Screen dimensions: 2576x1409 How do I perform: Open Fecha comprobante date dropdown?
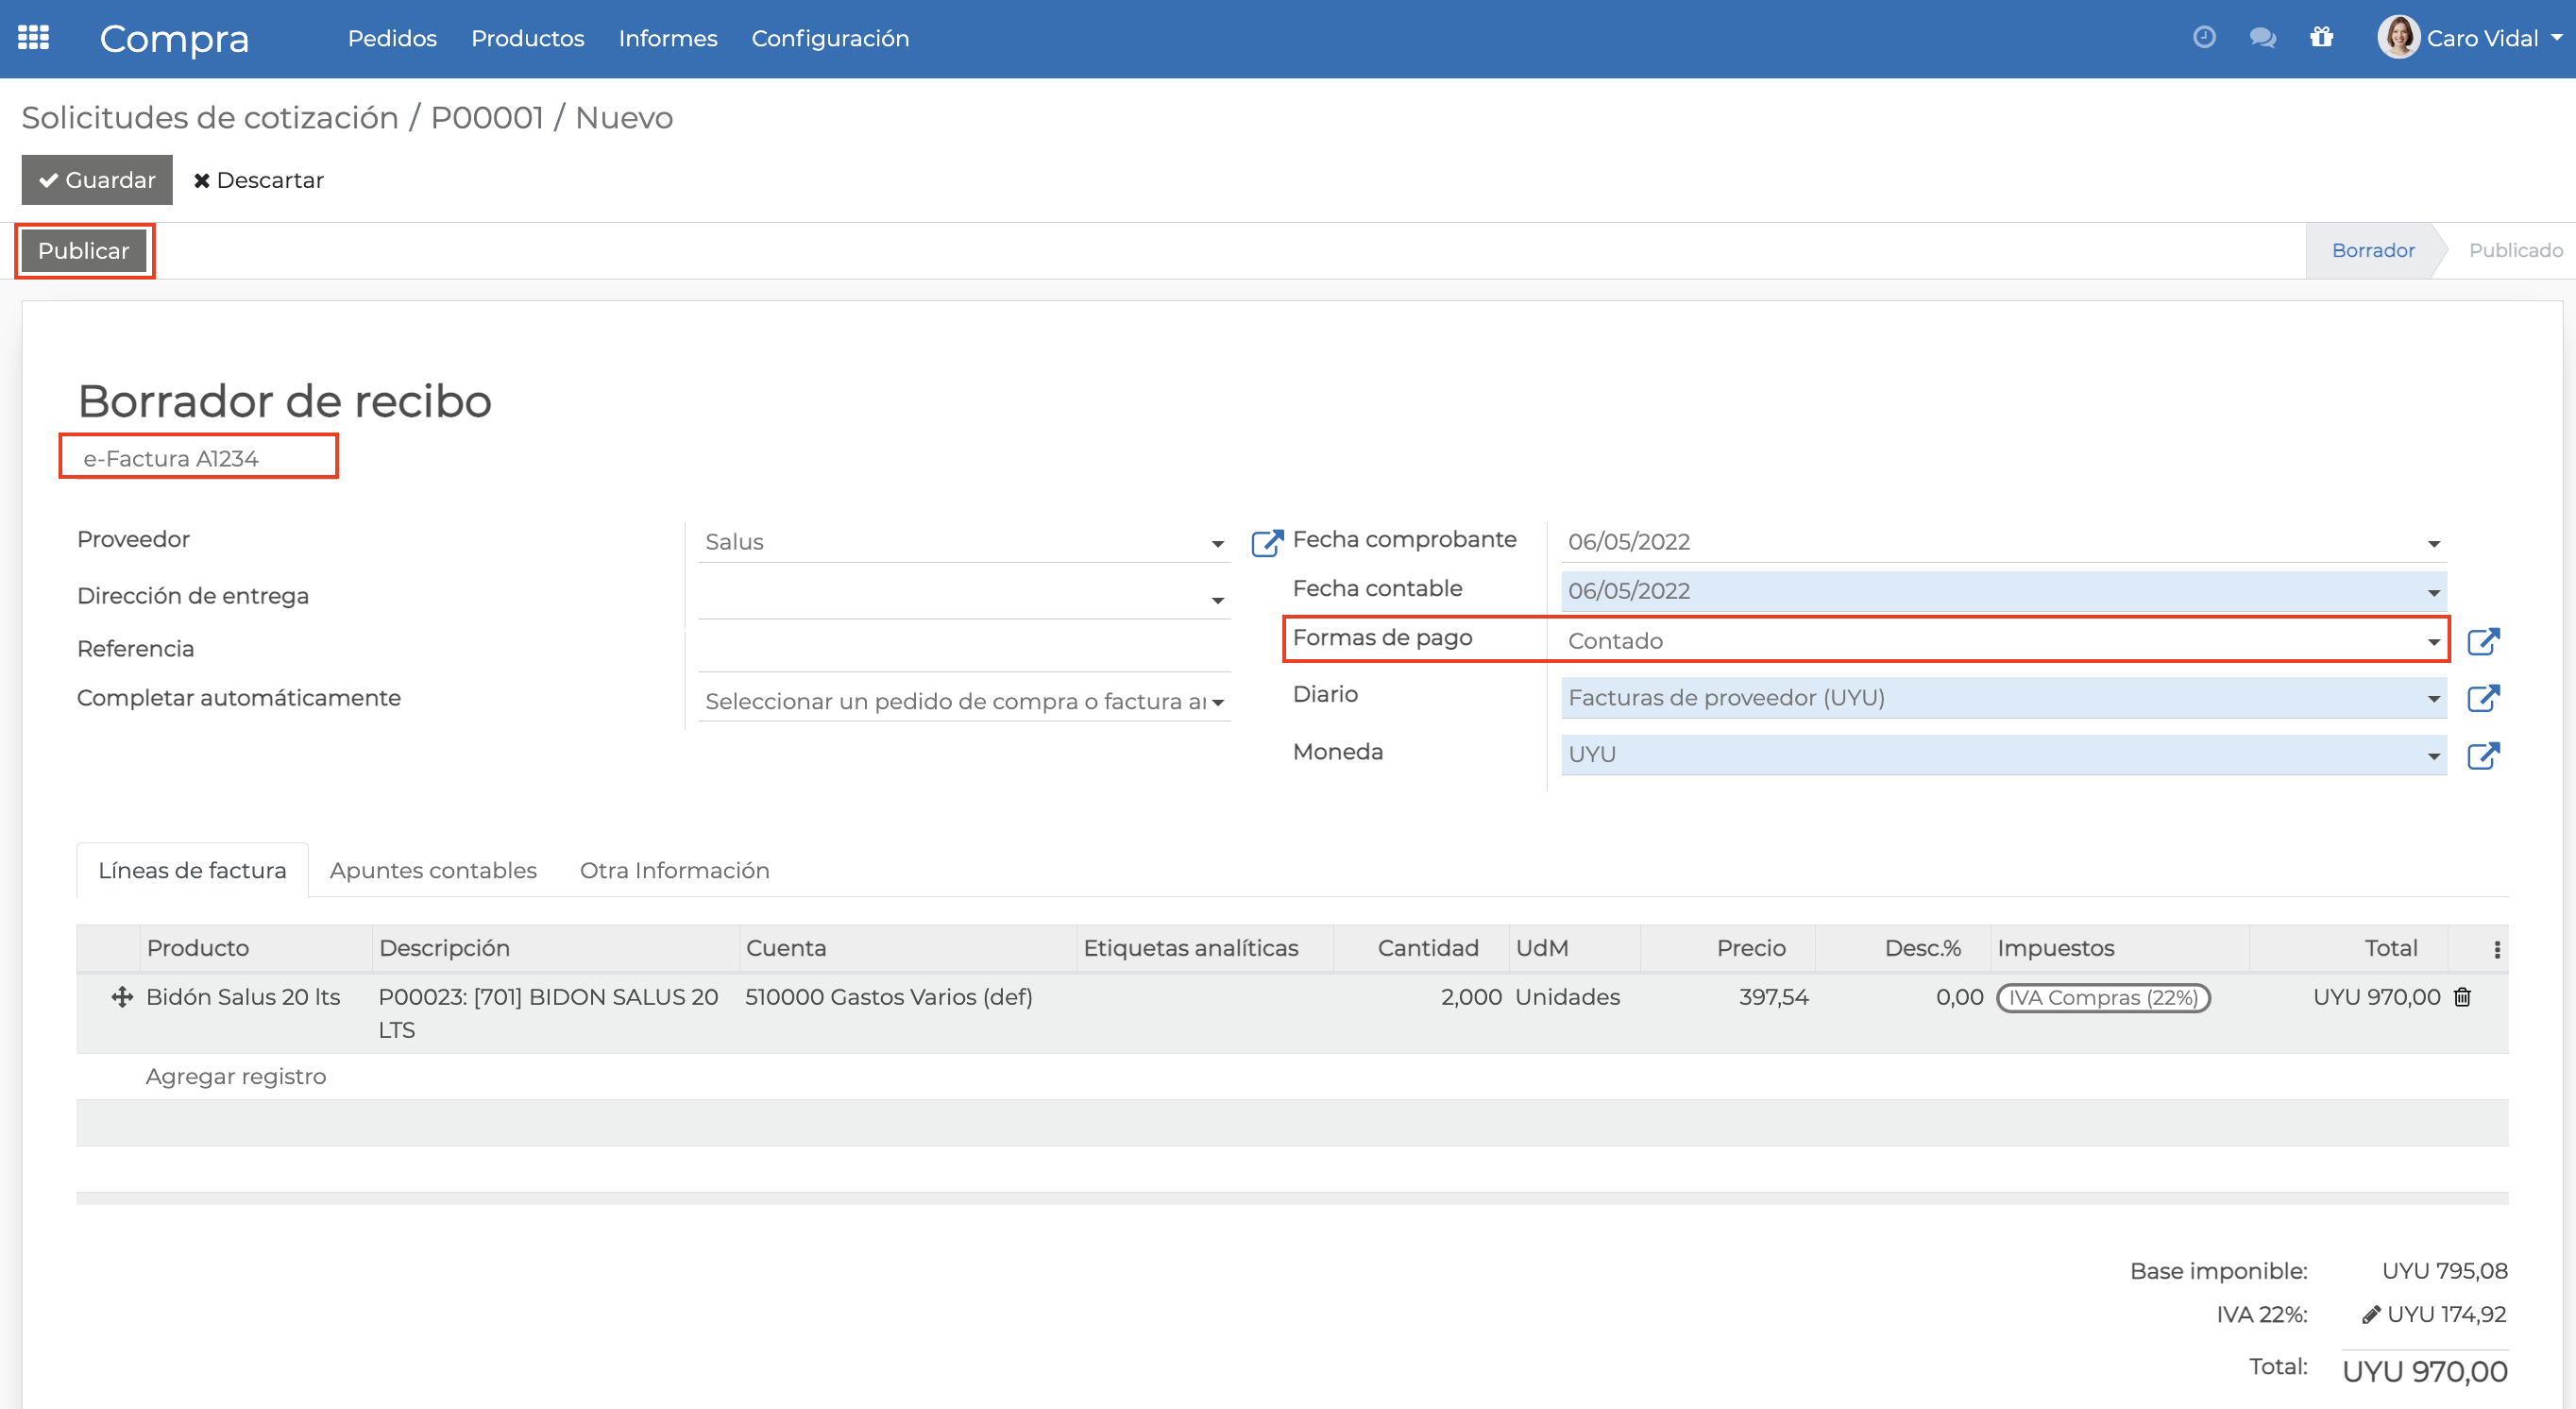pos(2433,543)
